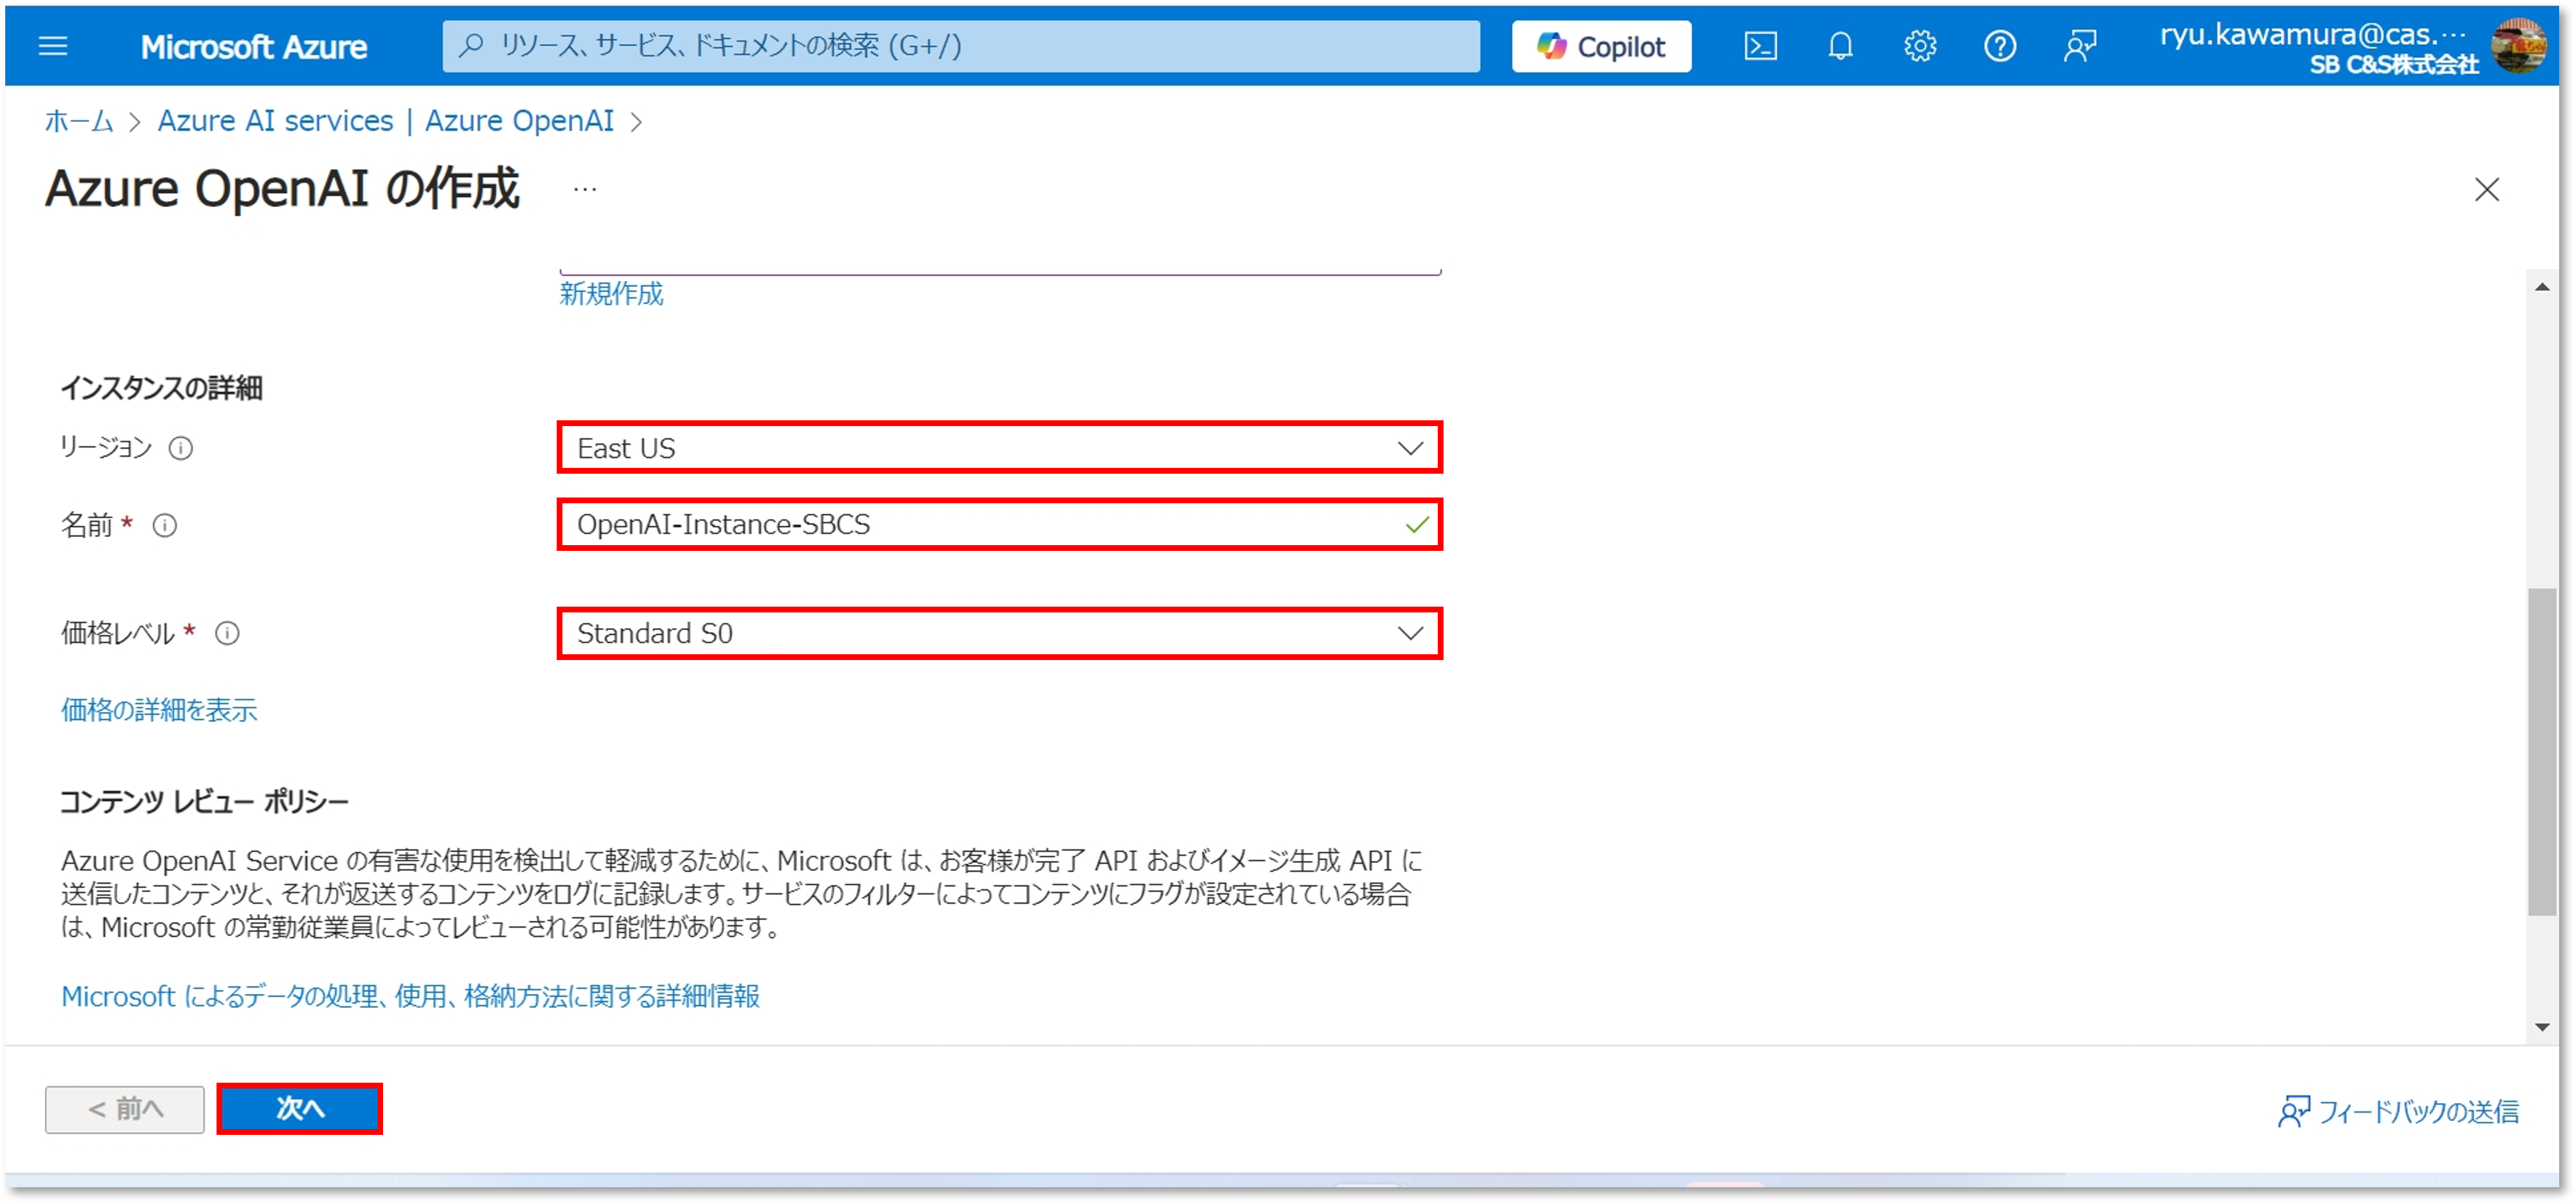Screen dimensions: 2576x1204
Task: Click the 新規作成 link
Action: 611,294
